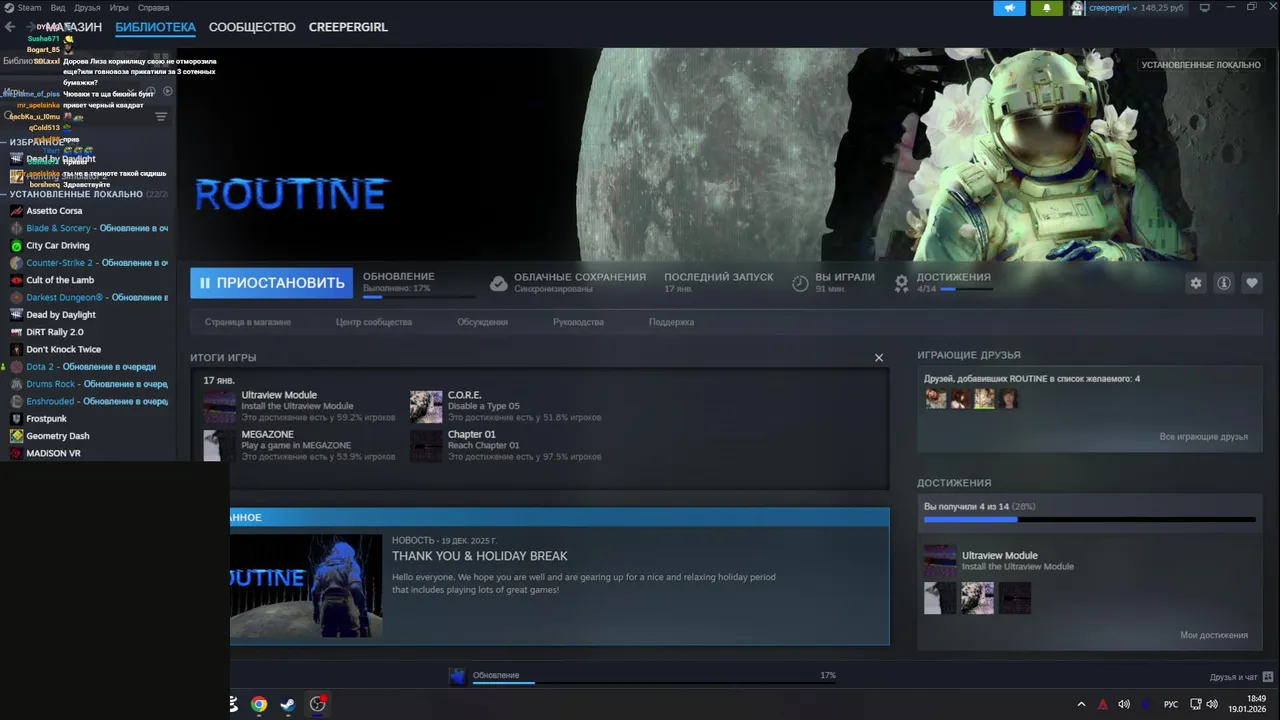1280x720 pixels.
Task: Open the game settings gear icon
Action: pyautogui.click(x=1195, y=283)
